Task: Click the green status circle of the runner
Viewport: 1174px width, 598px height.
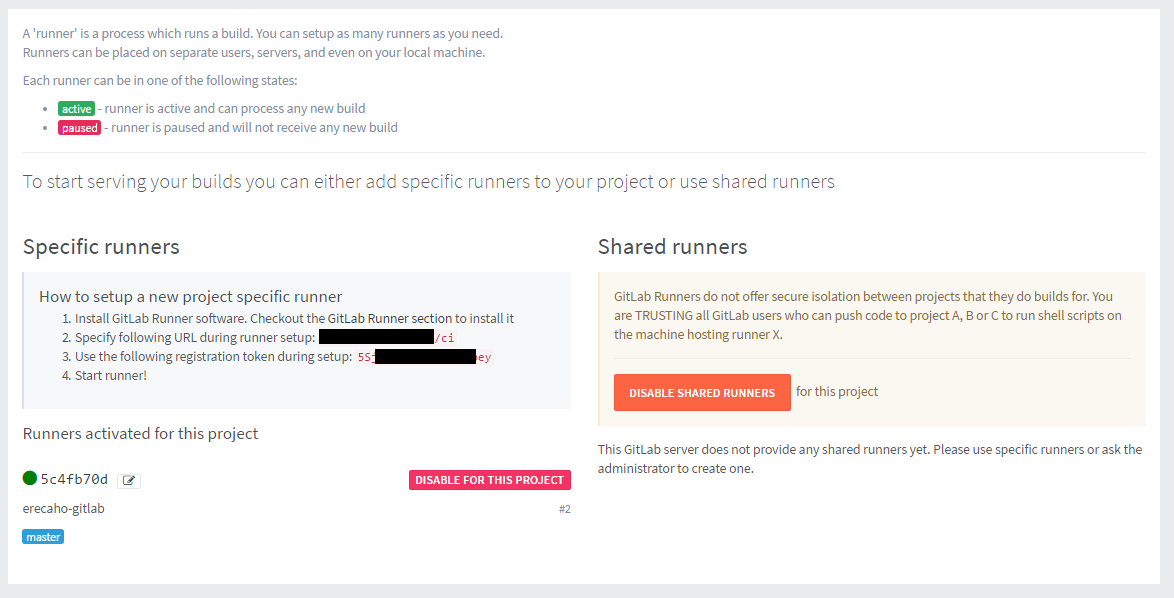Action: coord(30,479)
